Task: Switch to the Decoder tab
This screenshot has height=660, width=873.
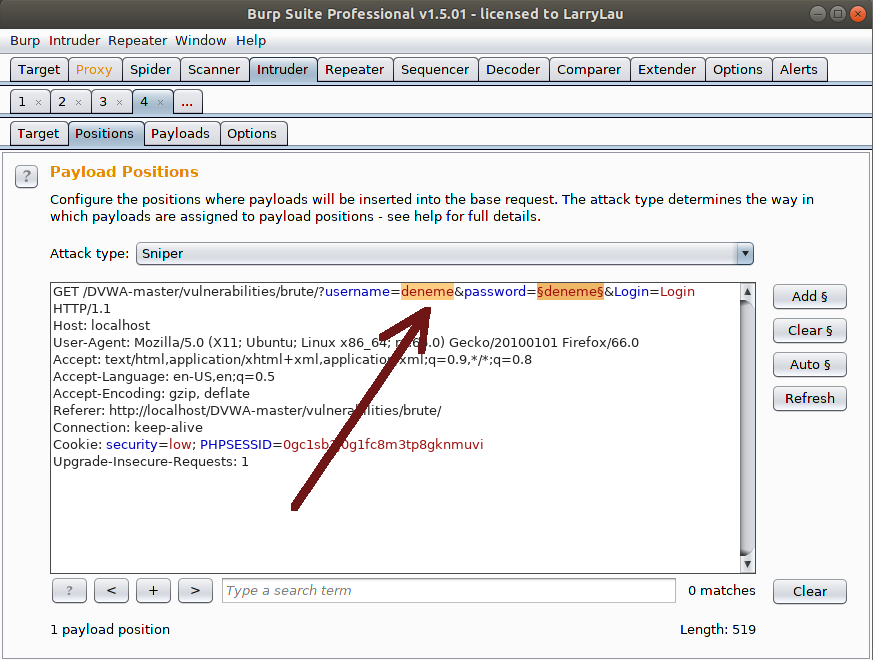Action: point(513,70)
